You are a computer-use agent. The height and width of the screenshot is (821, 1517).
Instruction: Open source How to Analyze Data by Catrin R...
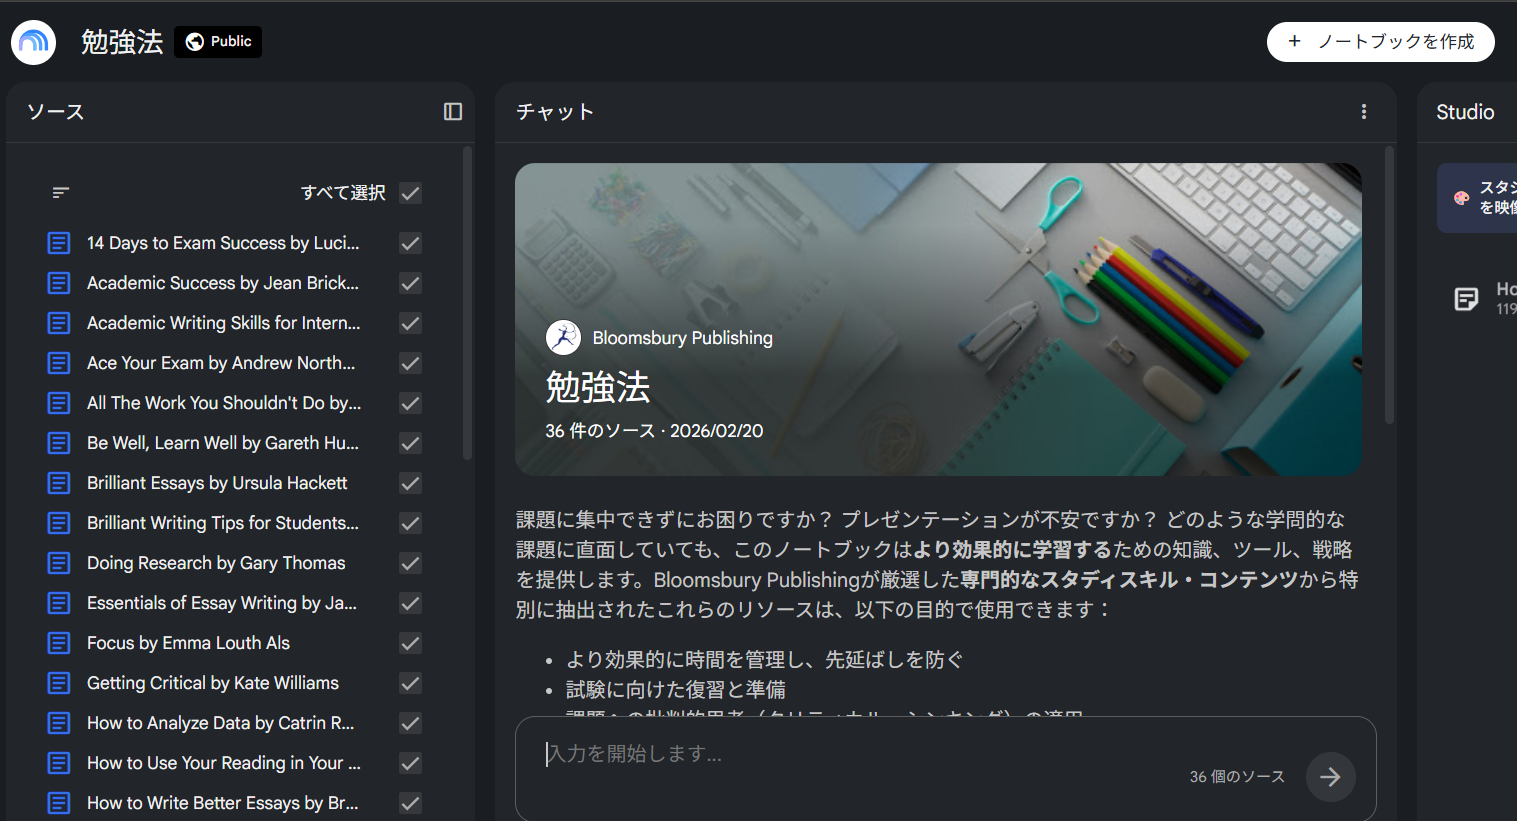coord(221,723)
